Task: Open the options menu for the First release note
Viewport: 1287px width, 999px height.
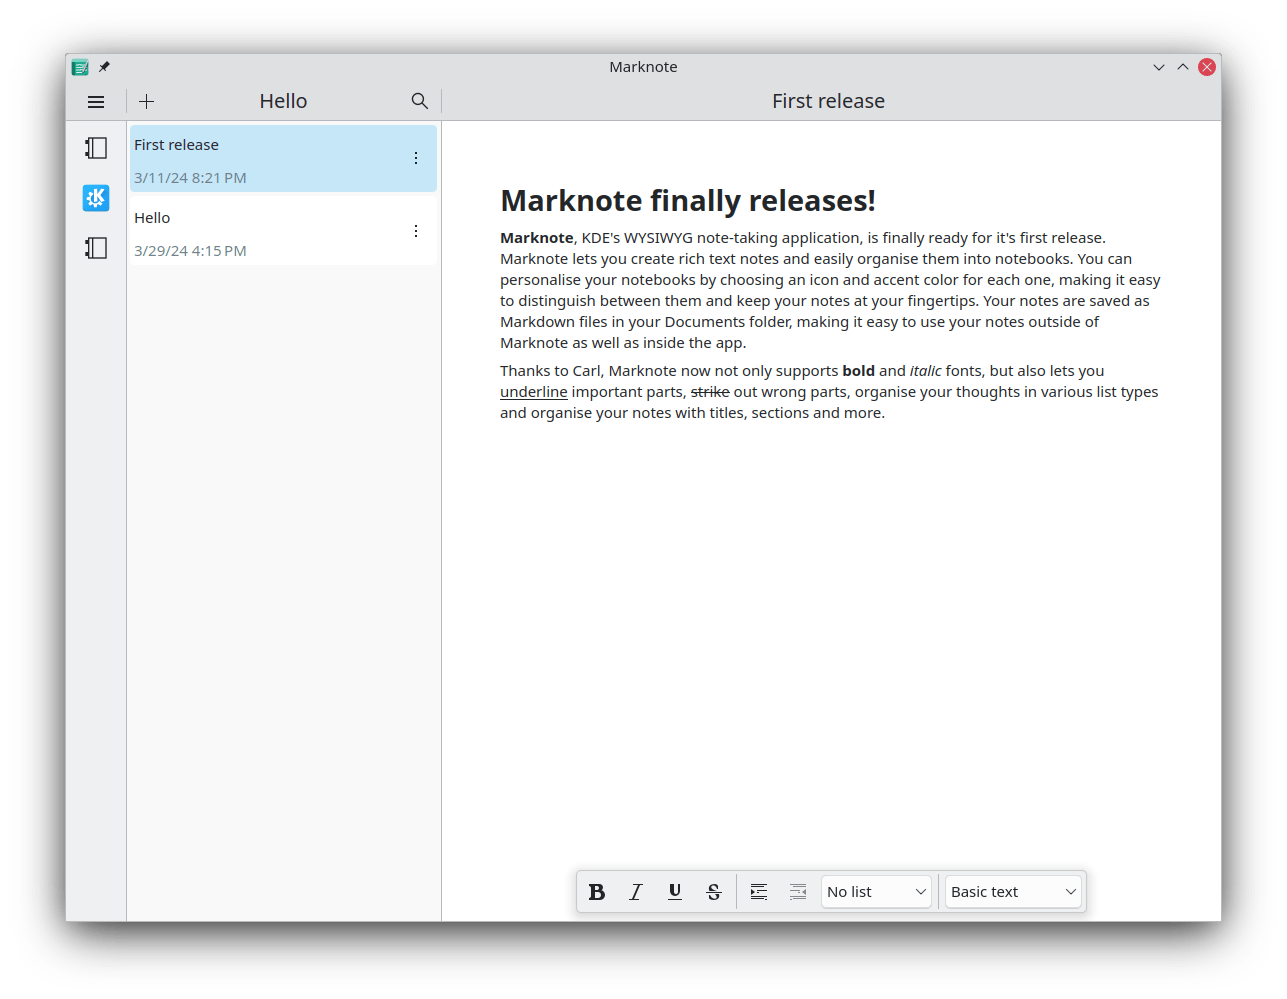Action: pyautogui.click(x=416, y=157)
